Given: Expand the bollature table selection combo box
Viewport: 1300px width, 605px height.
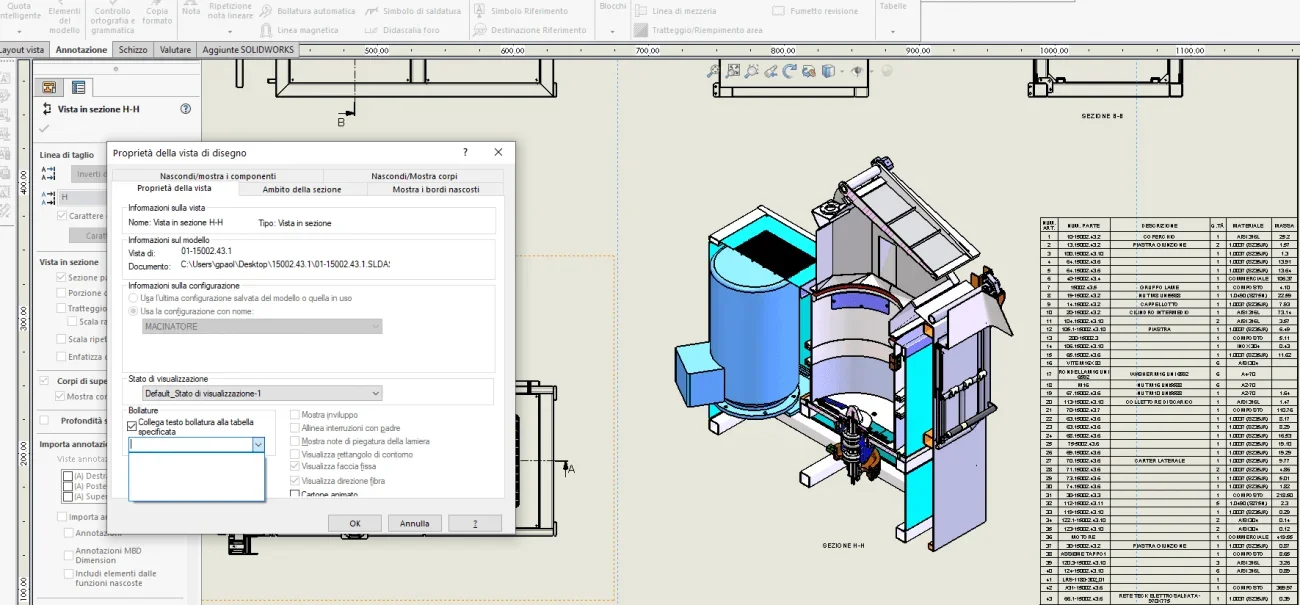Looking at the screenshot, I should click(196, 445).
